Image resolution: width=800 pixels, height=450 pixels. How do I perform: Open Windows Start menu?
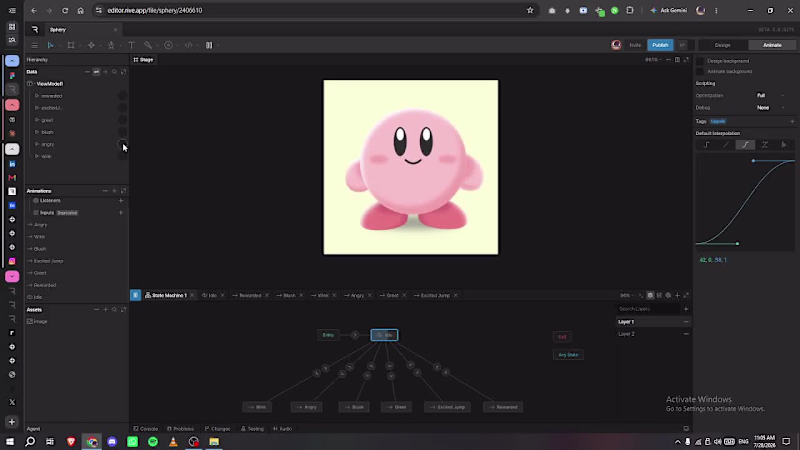pos(10,442)
